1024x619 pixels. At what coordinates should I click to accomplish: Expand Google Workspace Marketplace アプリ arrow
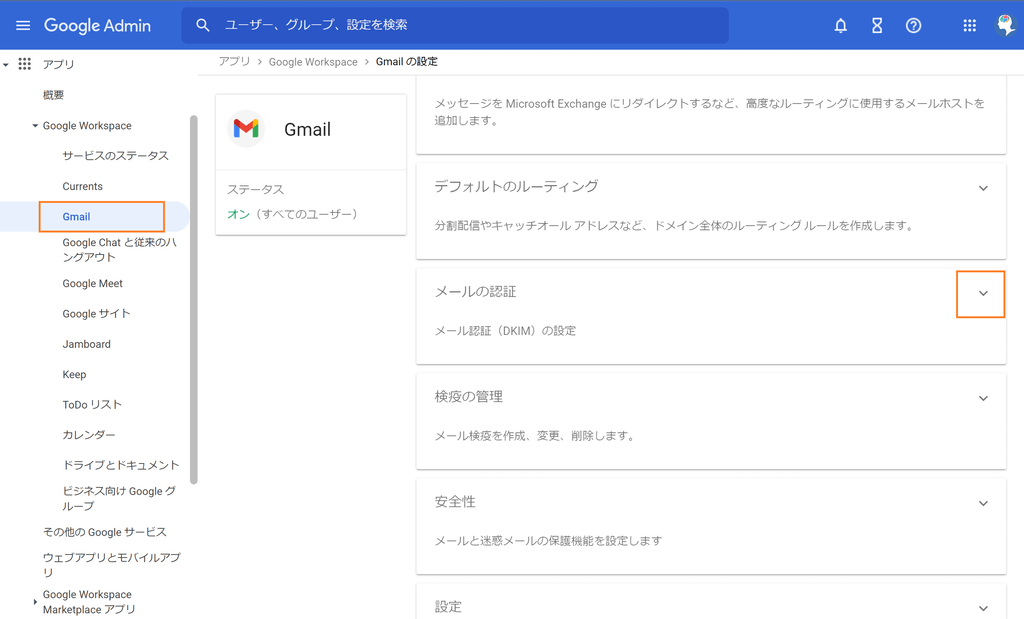pos(35,602)
